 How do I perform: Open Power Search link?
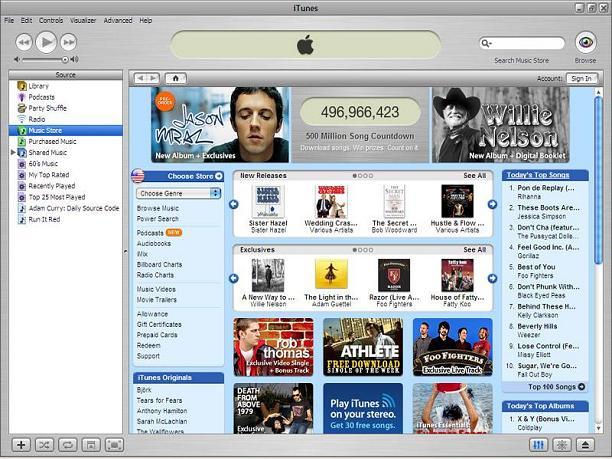158,219
